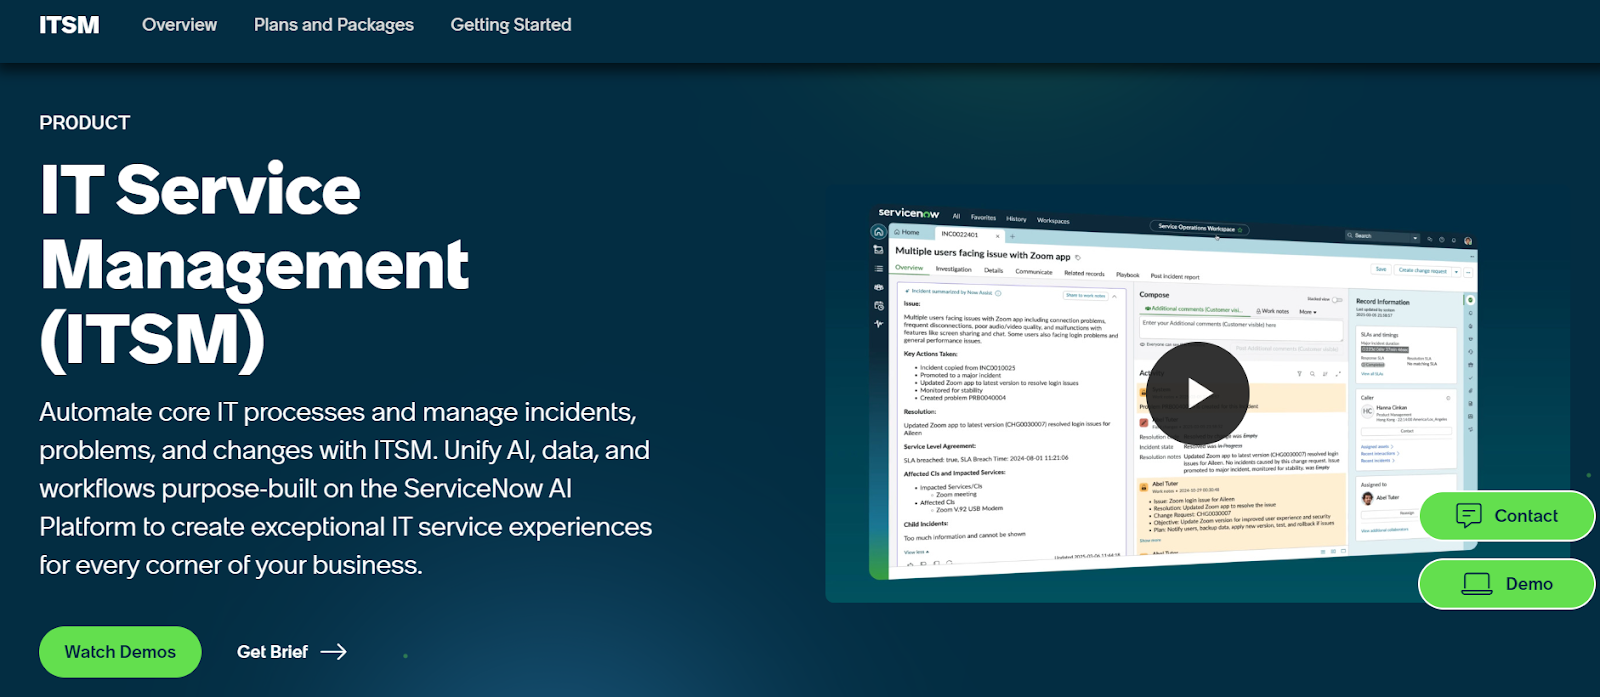Image resolution: width=1600 pixels, height=697 pixels.
Task: Click the ITSM logo in the header
Action: tap(69, 25)
